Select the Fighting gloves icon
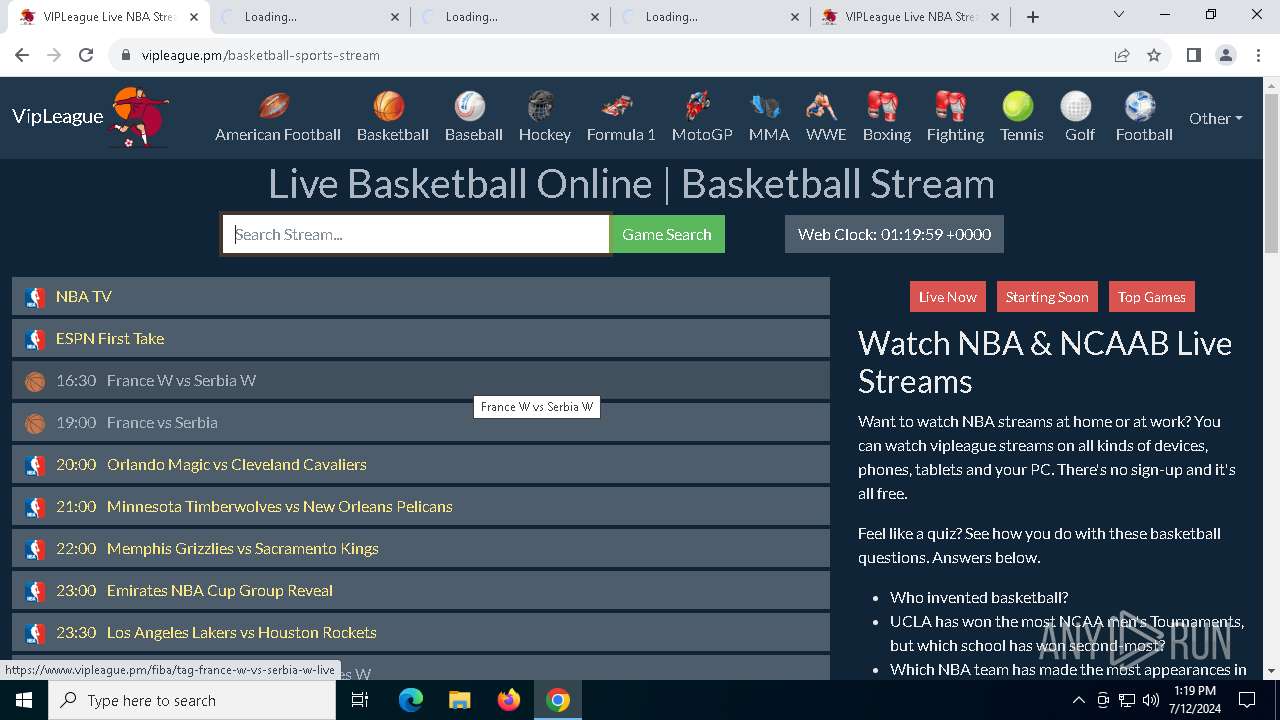This screenshot has height=720, width=1280. [951, 105]
